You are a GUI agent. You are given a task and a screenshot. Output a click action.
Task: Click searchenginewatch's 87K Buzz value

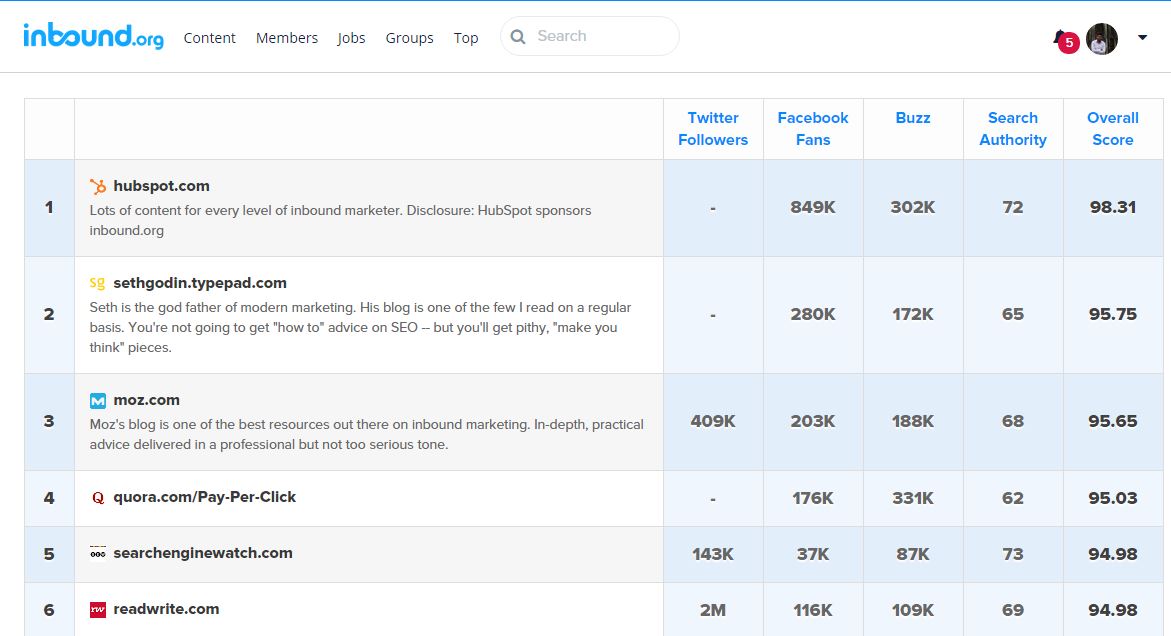pos(913,554)
